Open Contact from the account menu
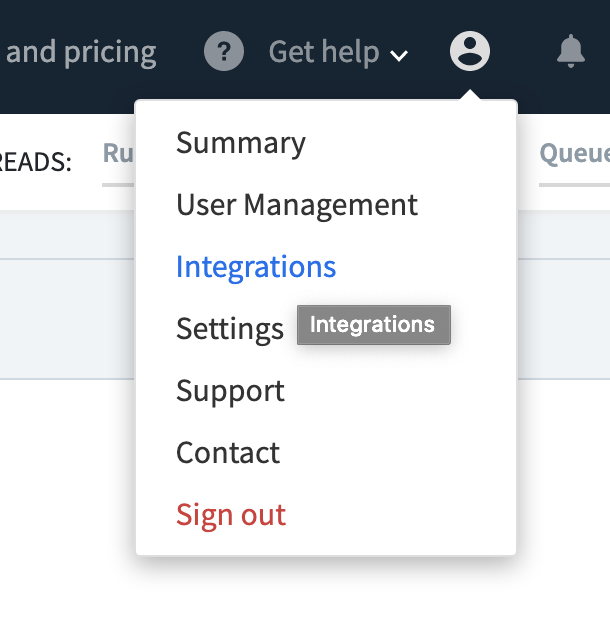The image size is (610, 639). point(228,453)
